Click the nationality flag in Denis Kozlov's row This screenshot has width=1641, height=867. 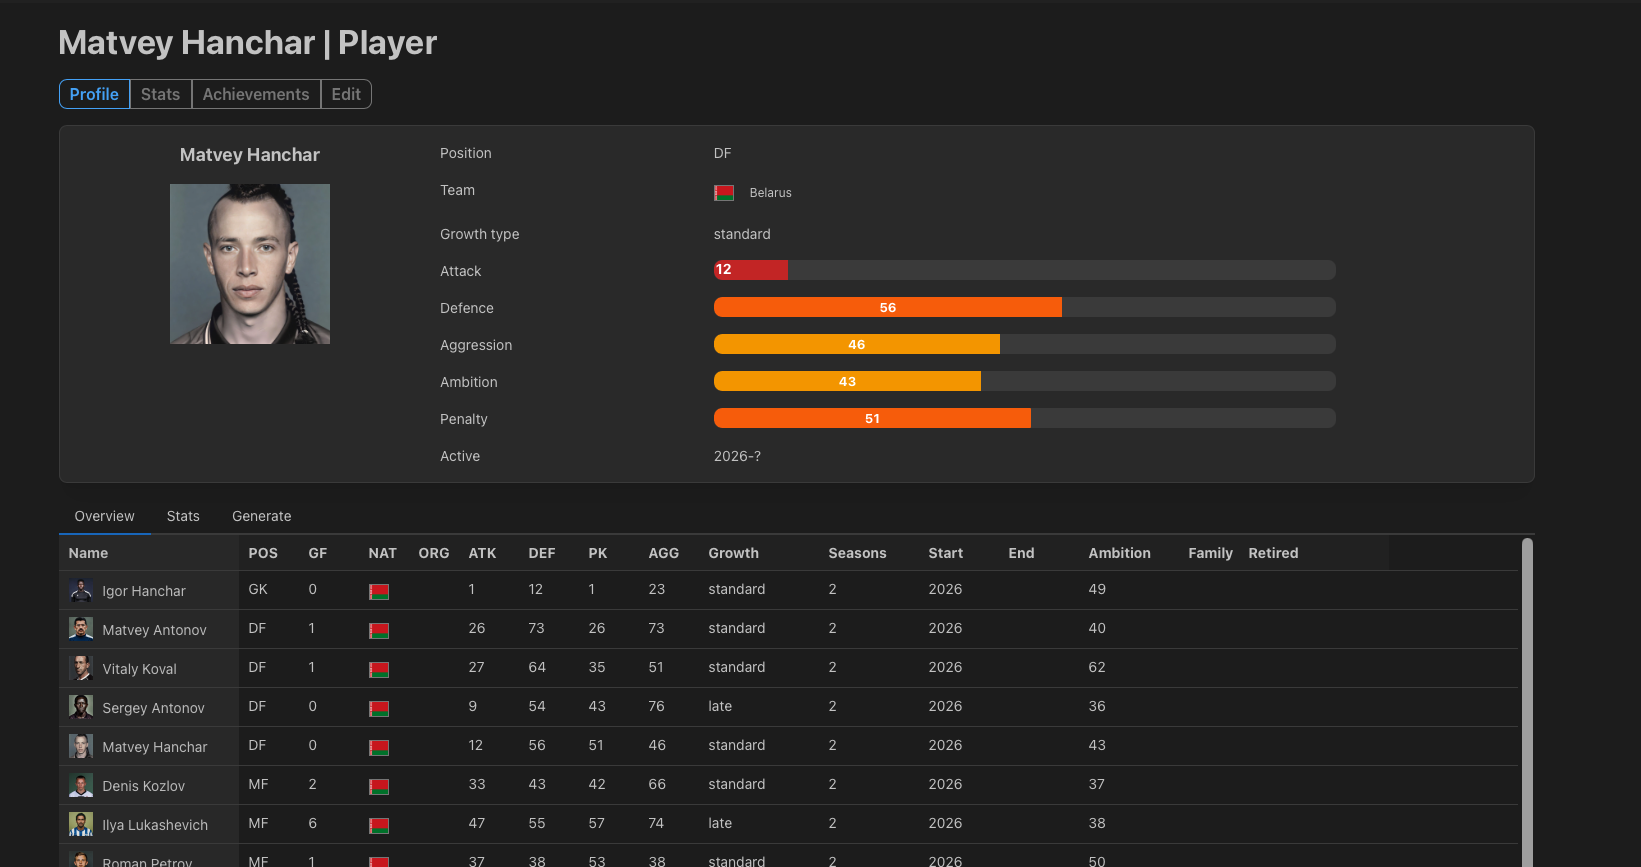coord(379,787)
